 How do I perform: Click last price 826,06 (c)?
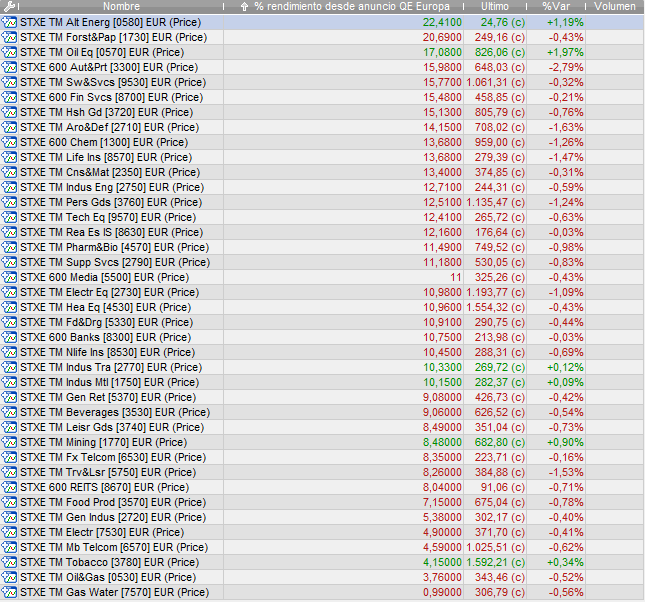pos(500,53)
